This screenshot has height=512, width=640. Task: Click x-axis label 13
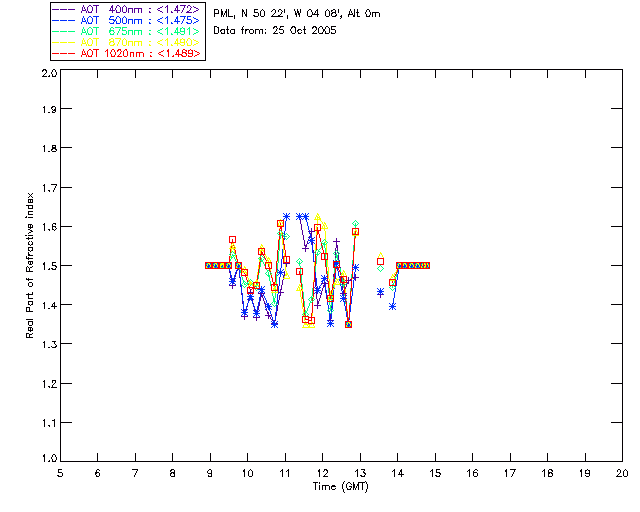coord(360,473)
